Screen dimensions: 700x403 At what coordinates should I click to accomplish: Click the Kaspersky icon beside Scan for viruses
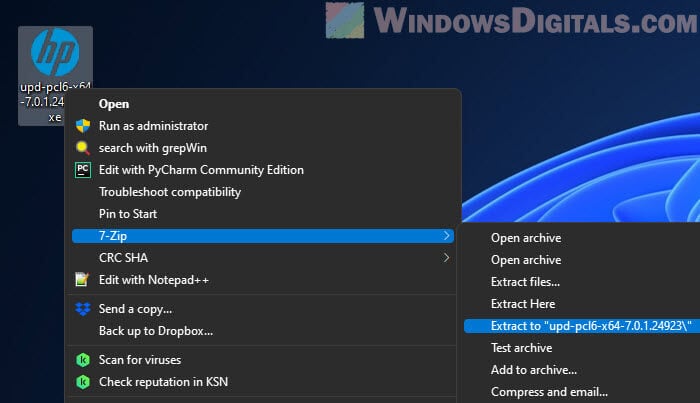[83, 360]
